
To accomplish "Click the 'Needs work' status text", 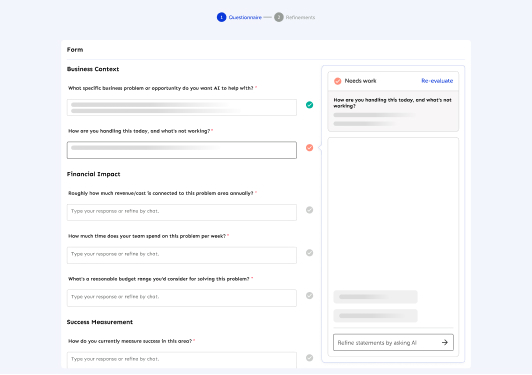I will point(360,81).
